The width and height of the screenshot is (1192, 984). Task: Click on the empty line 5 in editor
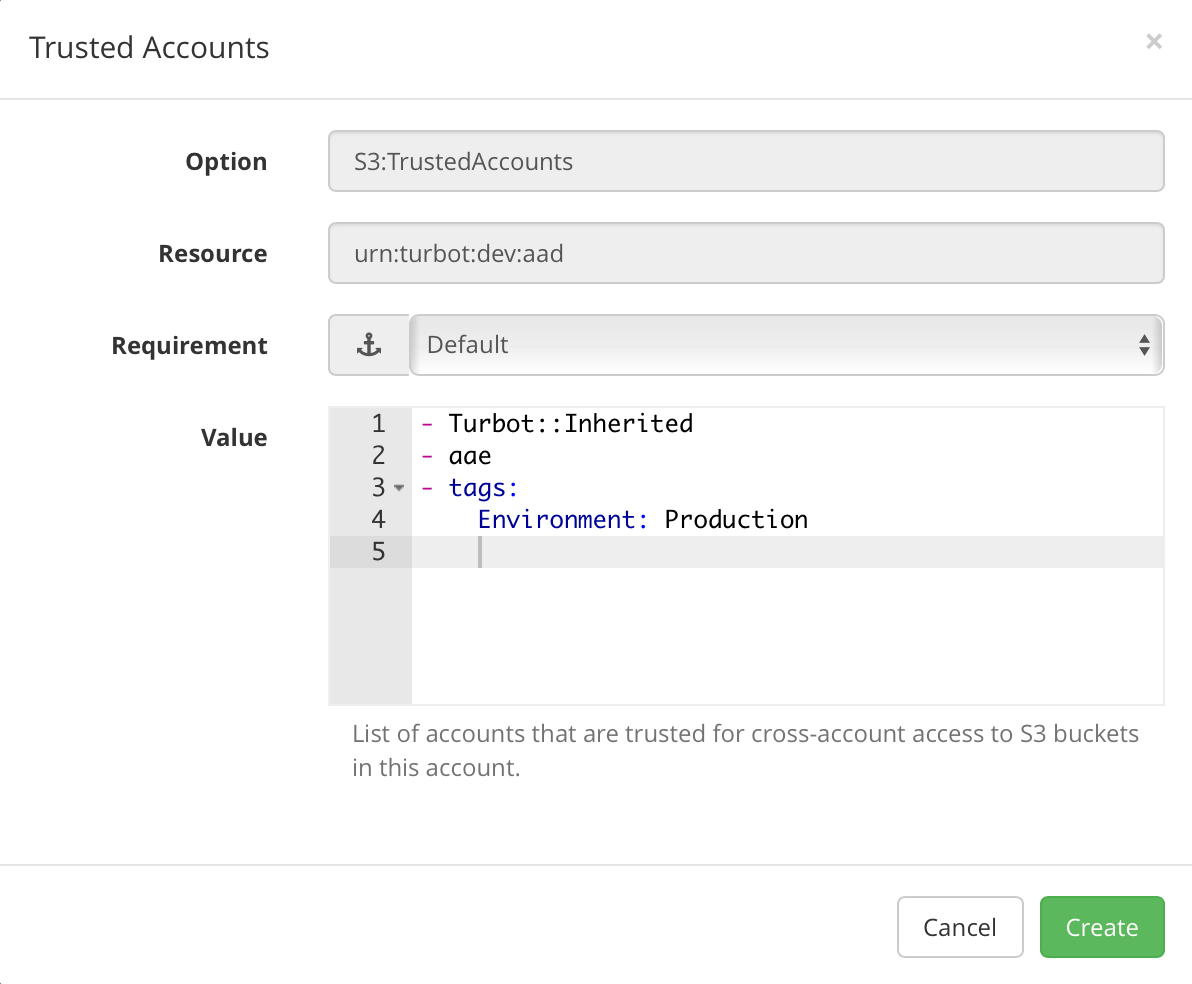coord(787,552)
